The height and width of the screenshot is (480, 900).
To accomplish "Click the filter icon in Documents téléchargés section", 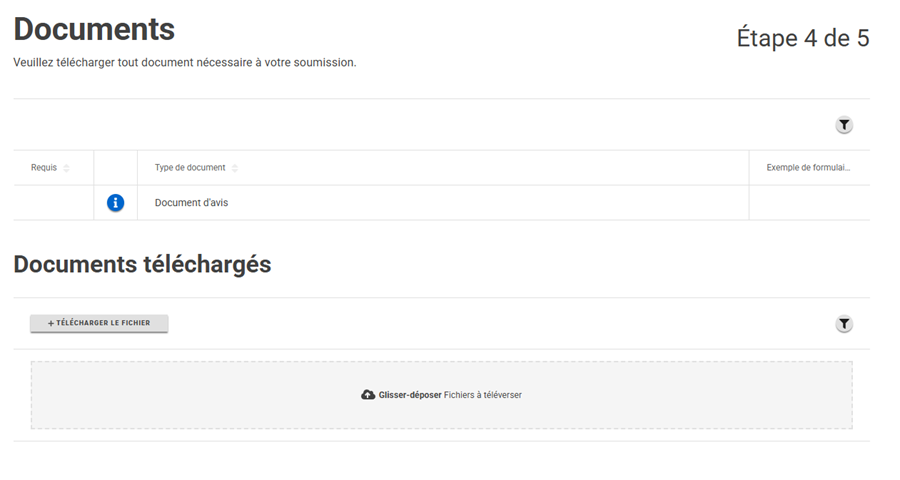I will pyautogui.click(x=844, y=324).
